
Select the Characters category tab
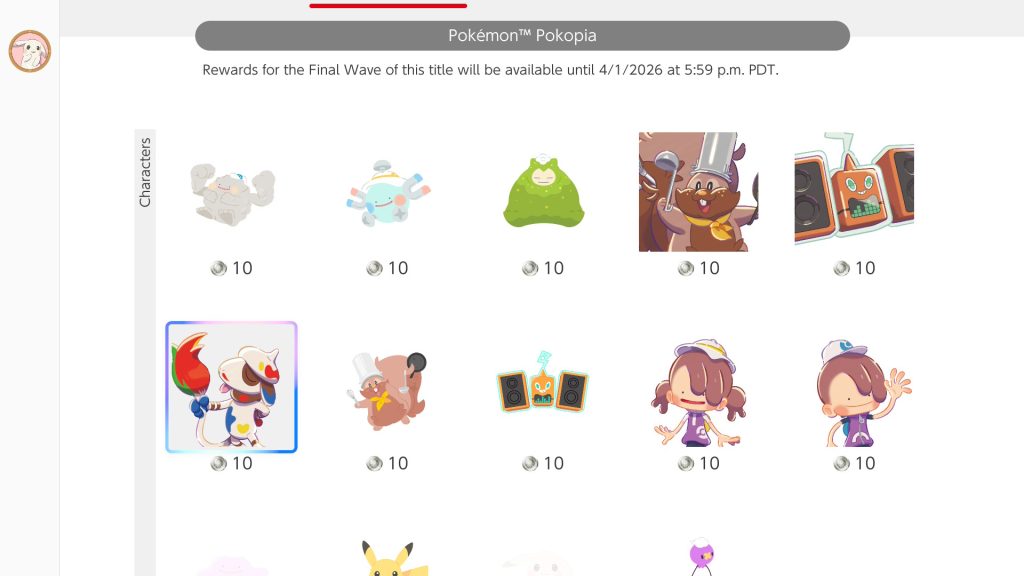pyautogui.click(x=145, y=172)
